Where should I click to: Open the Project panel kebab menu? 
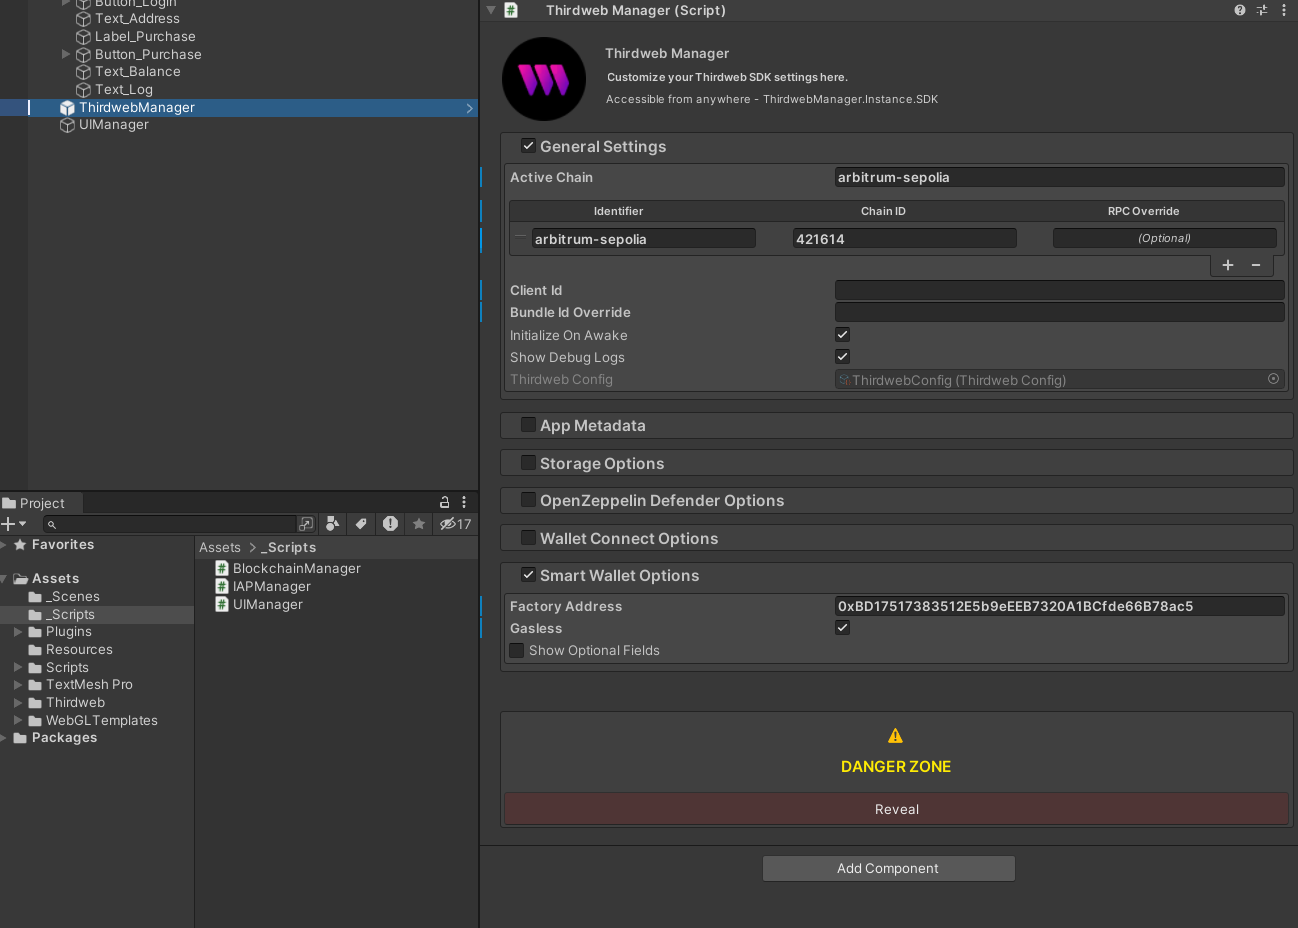(464, 502)
